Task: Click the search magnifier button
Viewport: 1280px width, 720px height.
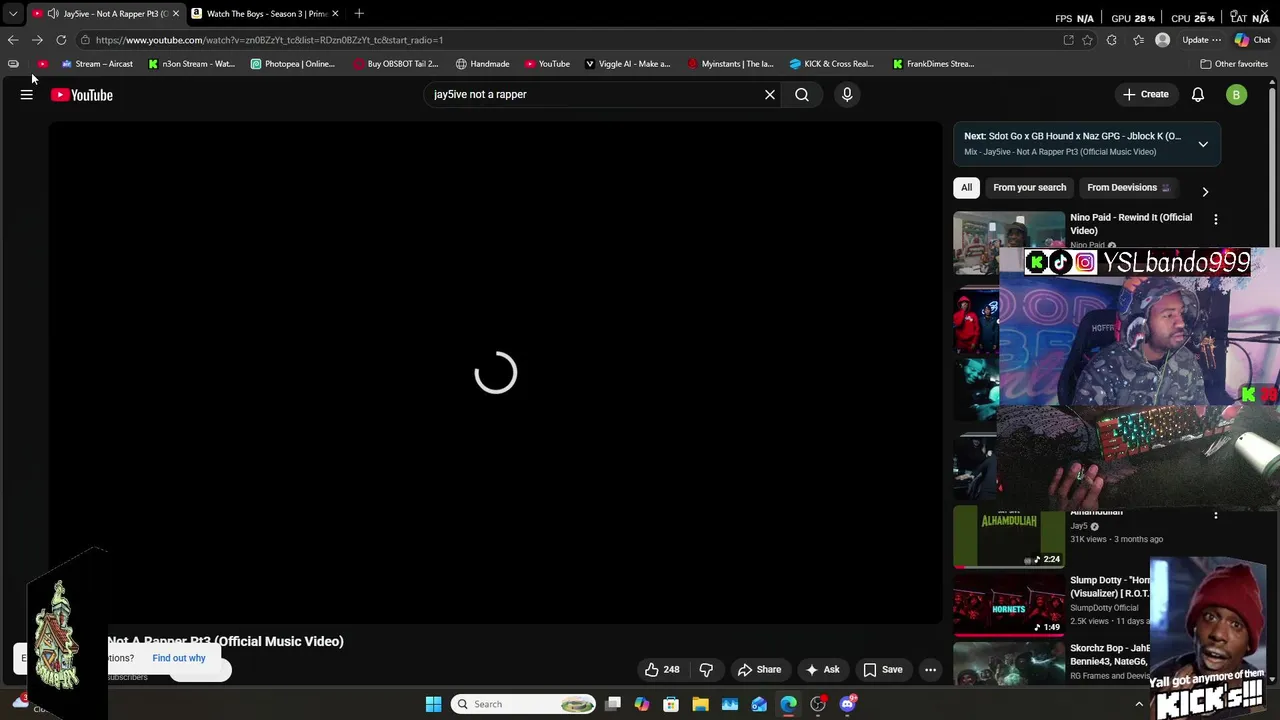Action: pyautogui.click(x=802, y=94)
